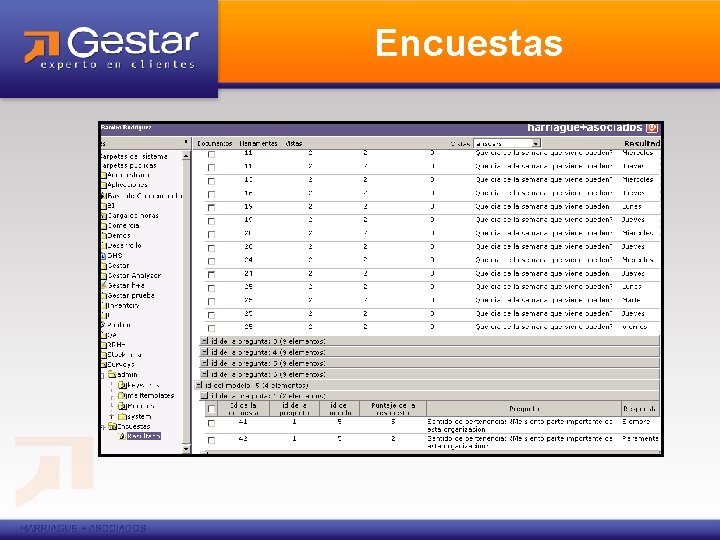
Task: Tick the checkbox for response id 41
Action: [x=211, y=423]
